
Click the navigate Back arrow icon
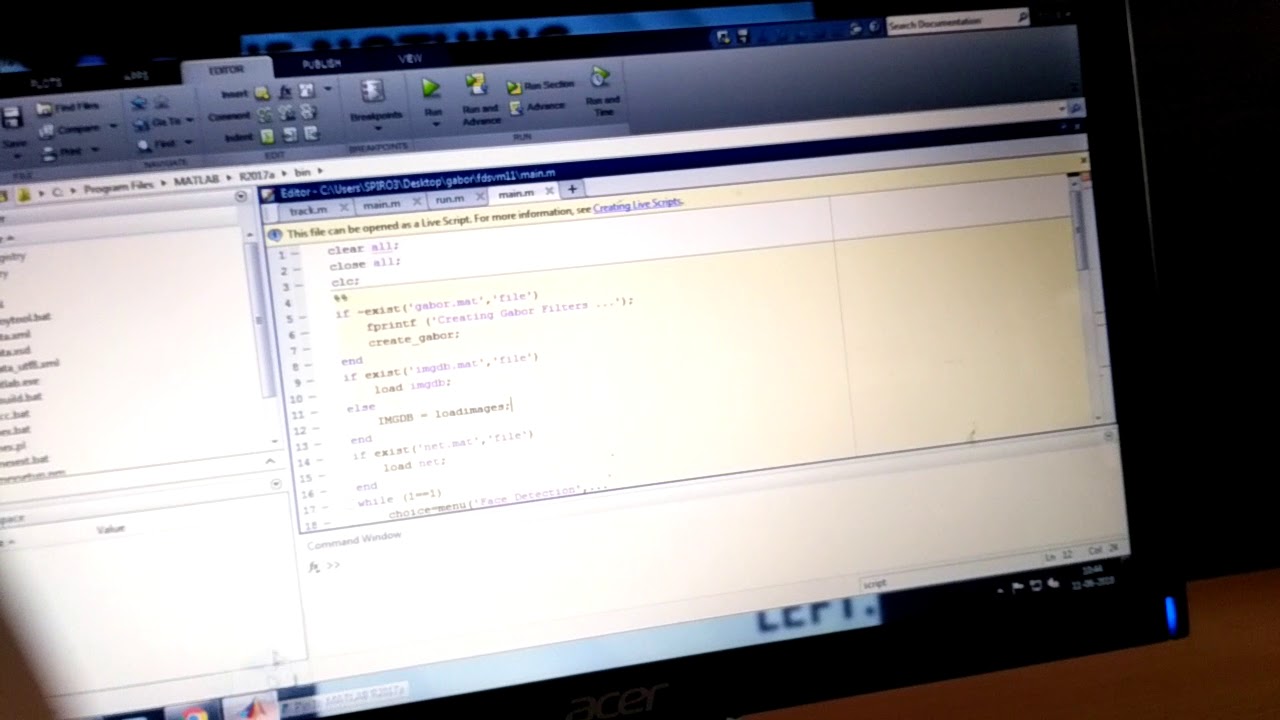(x=139, y=102)
